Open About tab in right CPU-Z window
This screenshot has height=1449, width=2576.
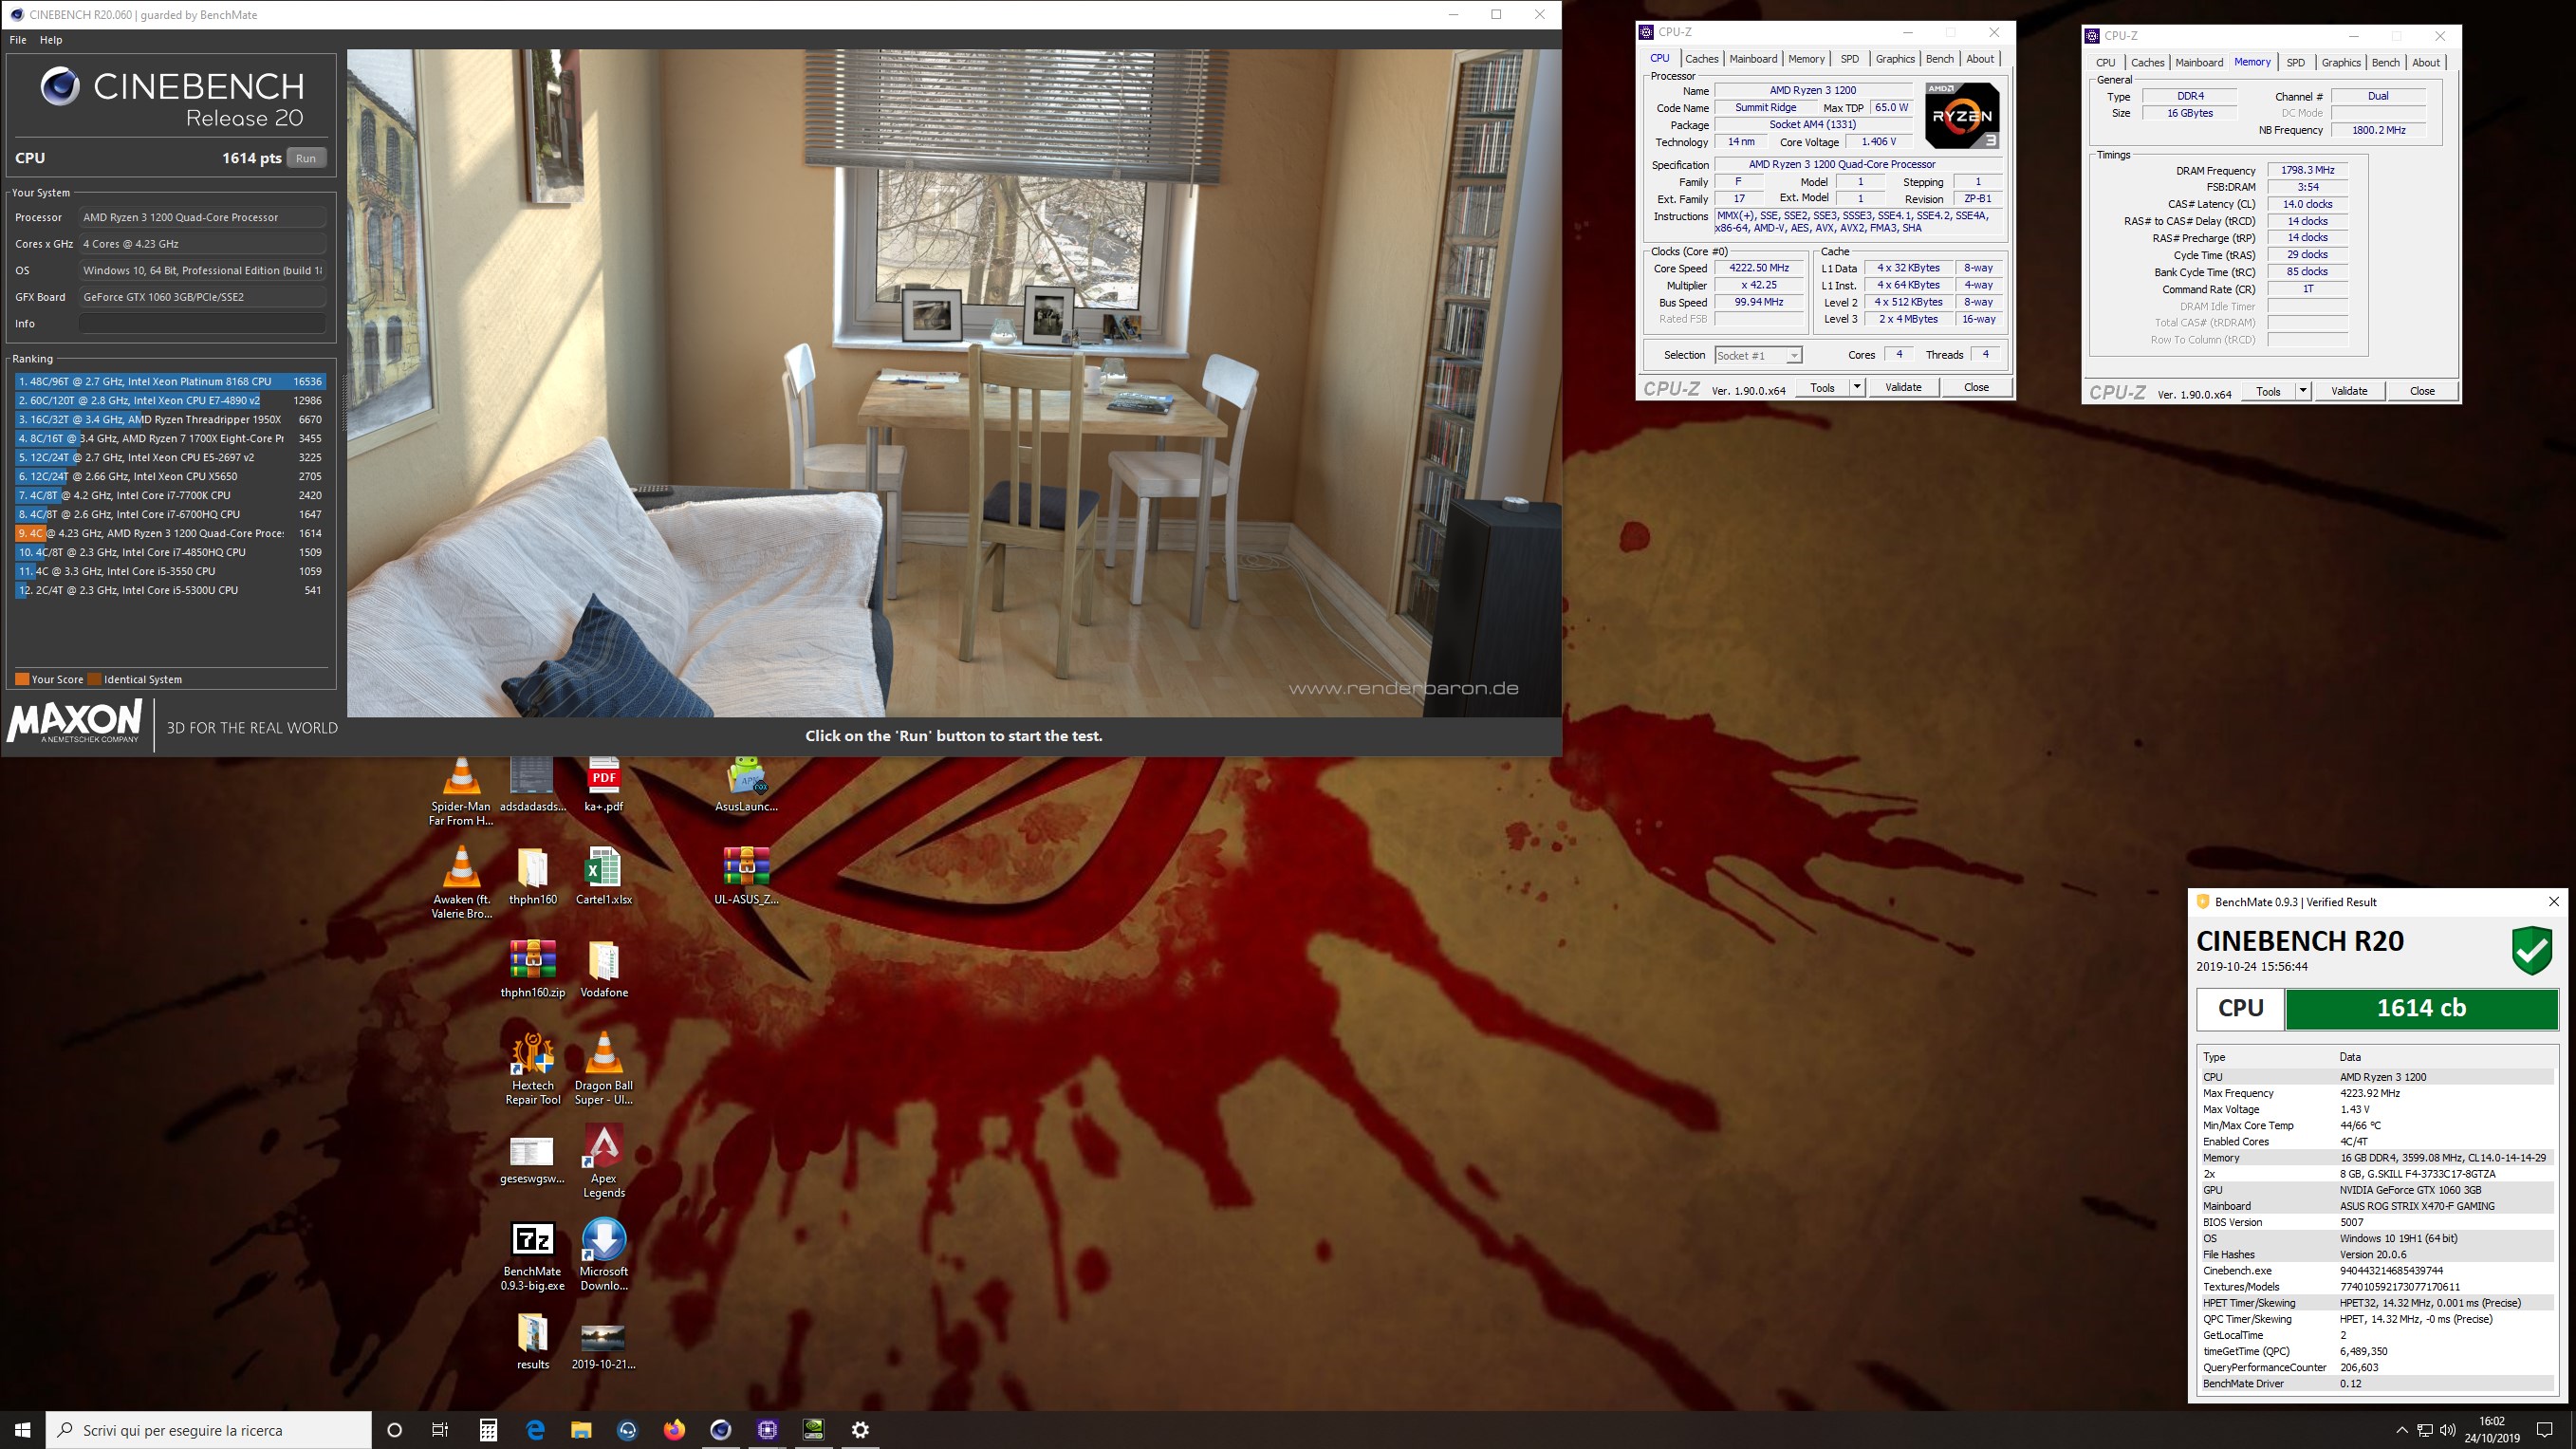coord(2426,62)
